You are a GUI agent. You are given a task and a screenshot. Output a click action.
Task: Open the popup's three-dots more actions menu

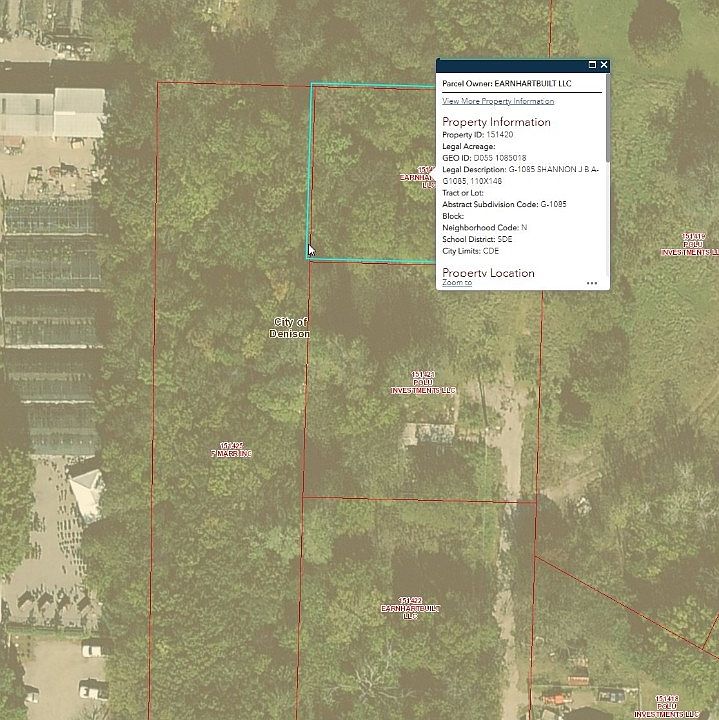click(x=592, y=283)
